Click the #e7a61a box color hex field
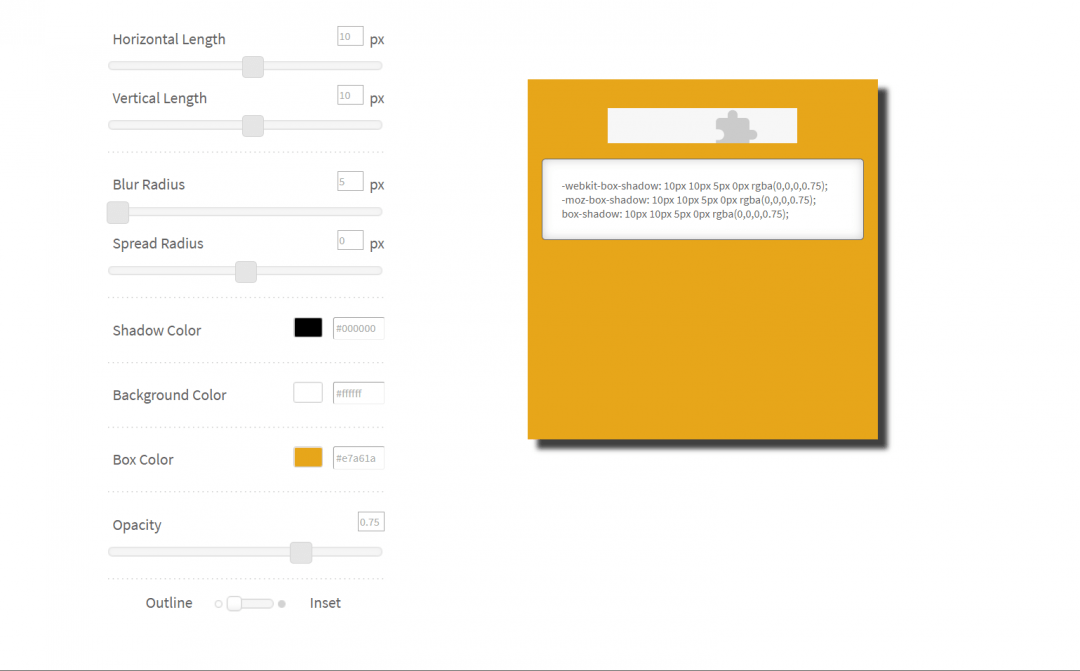This screenshot has height=671, width=1080. 358,459
